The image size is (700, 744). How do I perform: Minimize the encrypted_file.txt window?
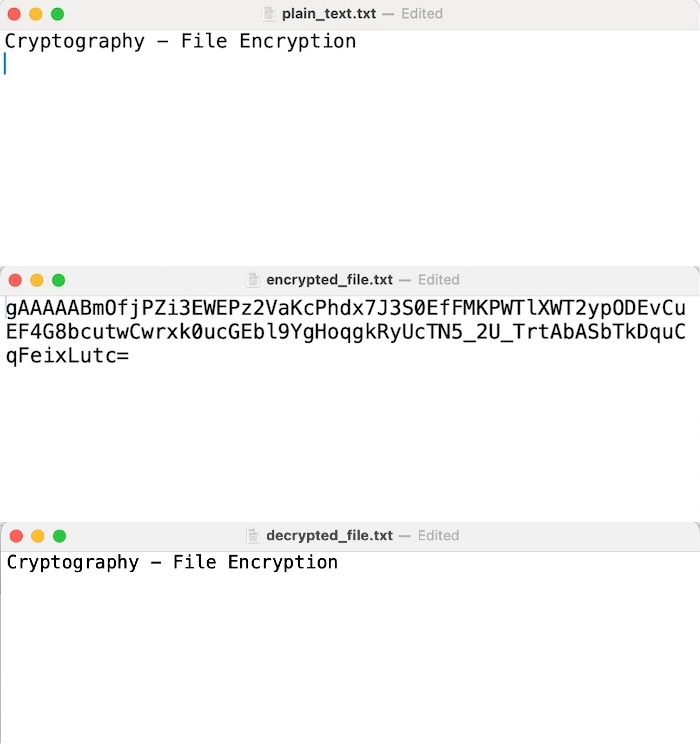coord(36,280)
